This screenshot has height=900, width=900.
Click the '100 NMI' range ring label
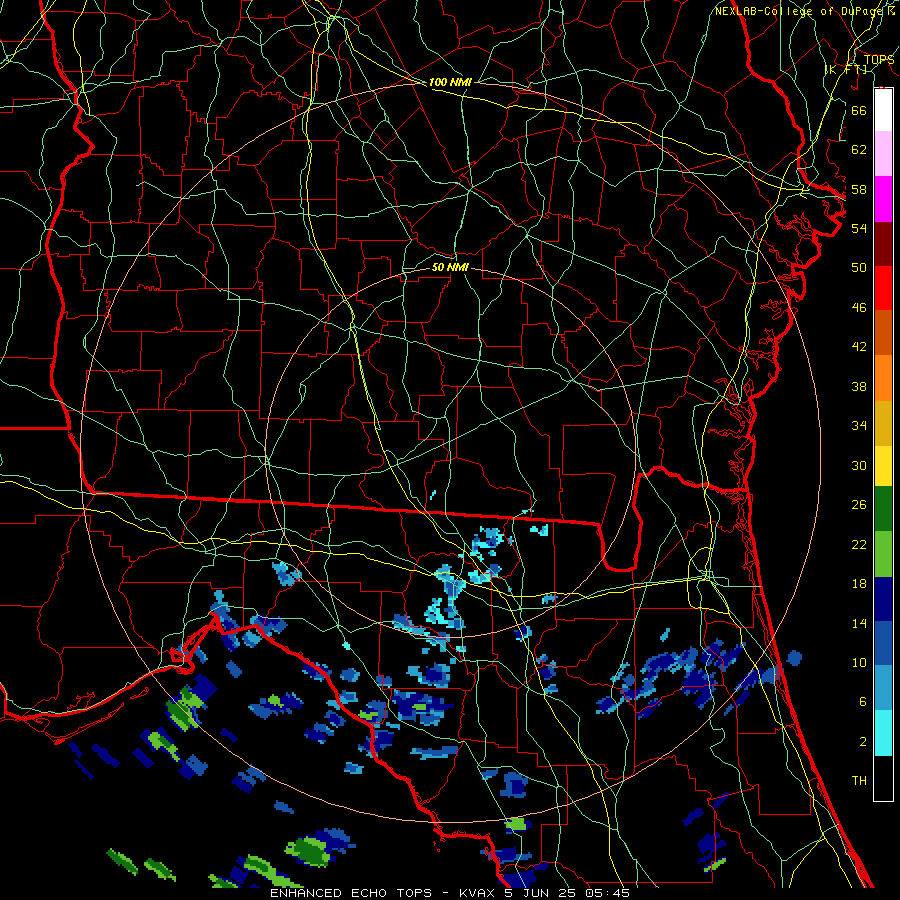(x=450, y=82)
